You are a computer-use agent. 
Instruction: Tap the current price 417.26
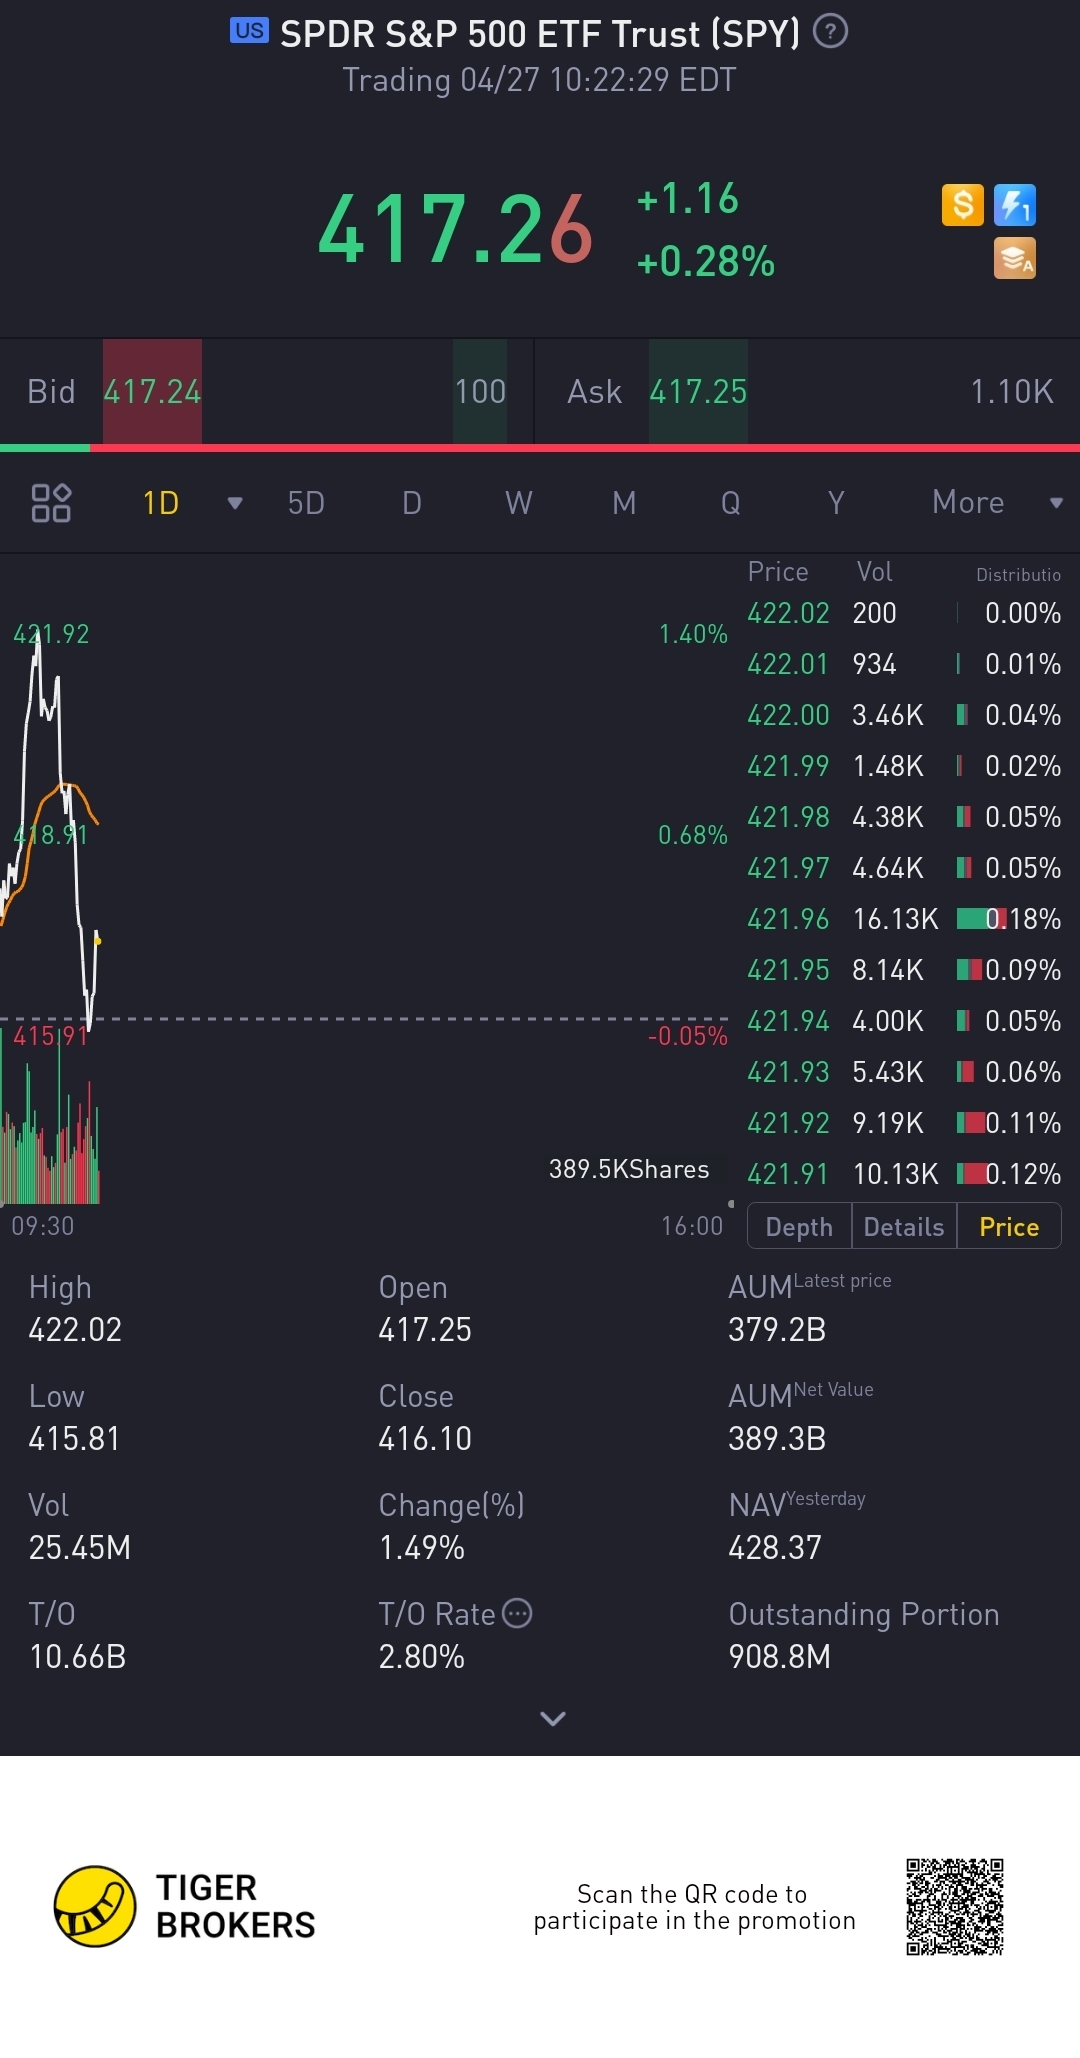tap(455, 229)
